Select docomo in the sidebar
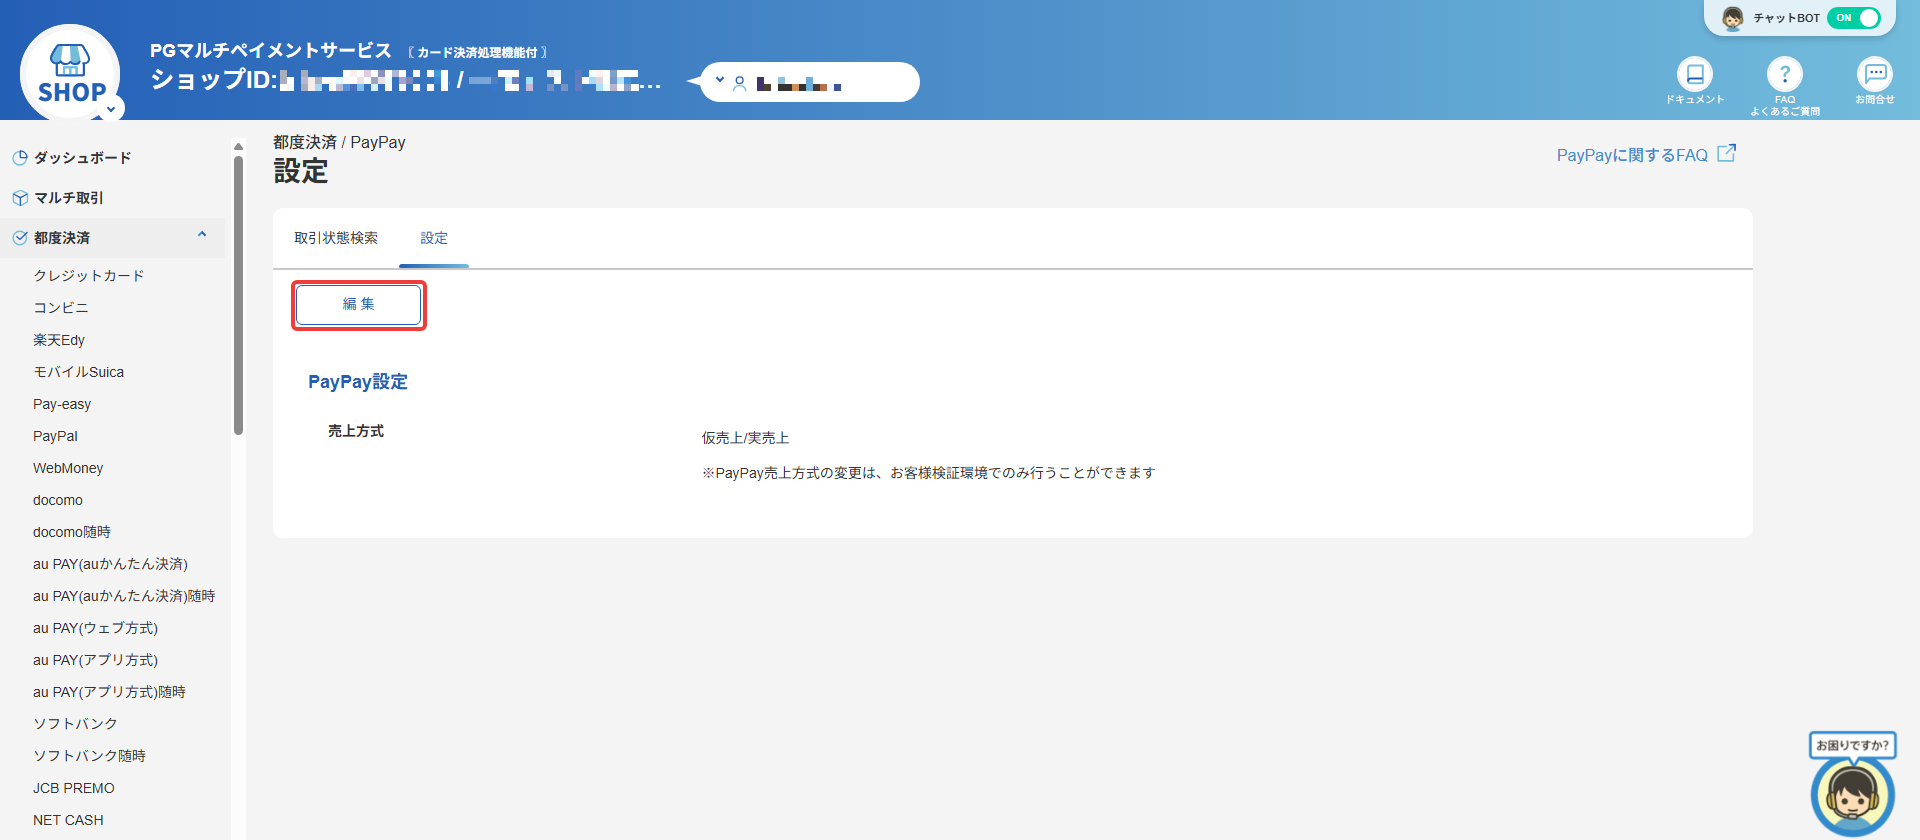The height and width of the screenshot is (840, 1920). [x=58, y=500]
